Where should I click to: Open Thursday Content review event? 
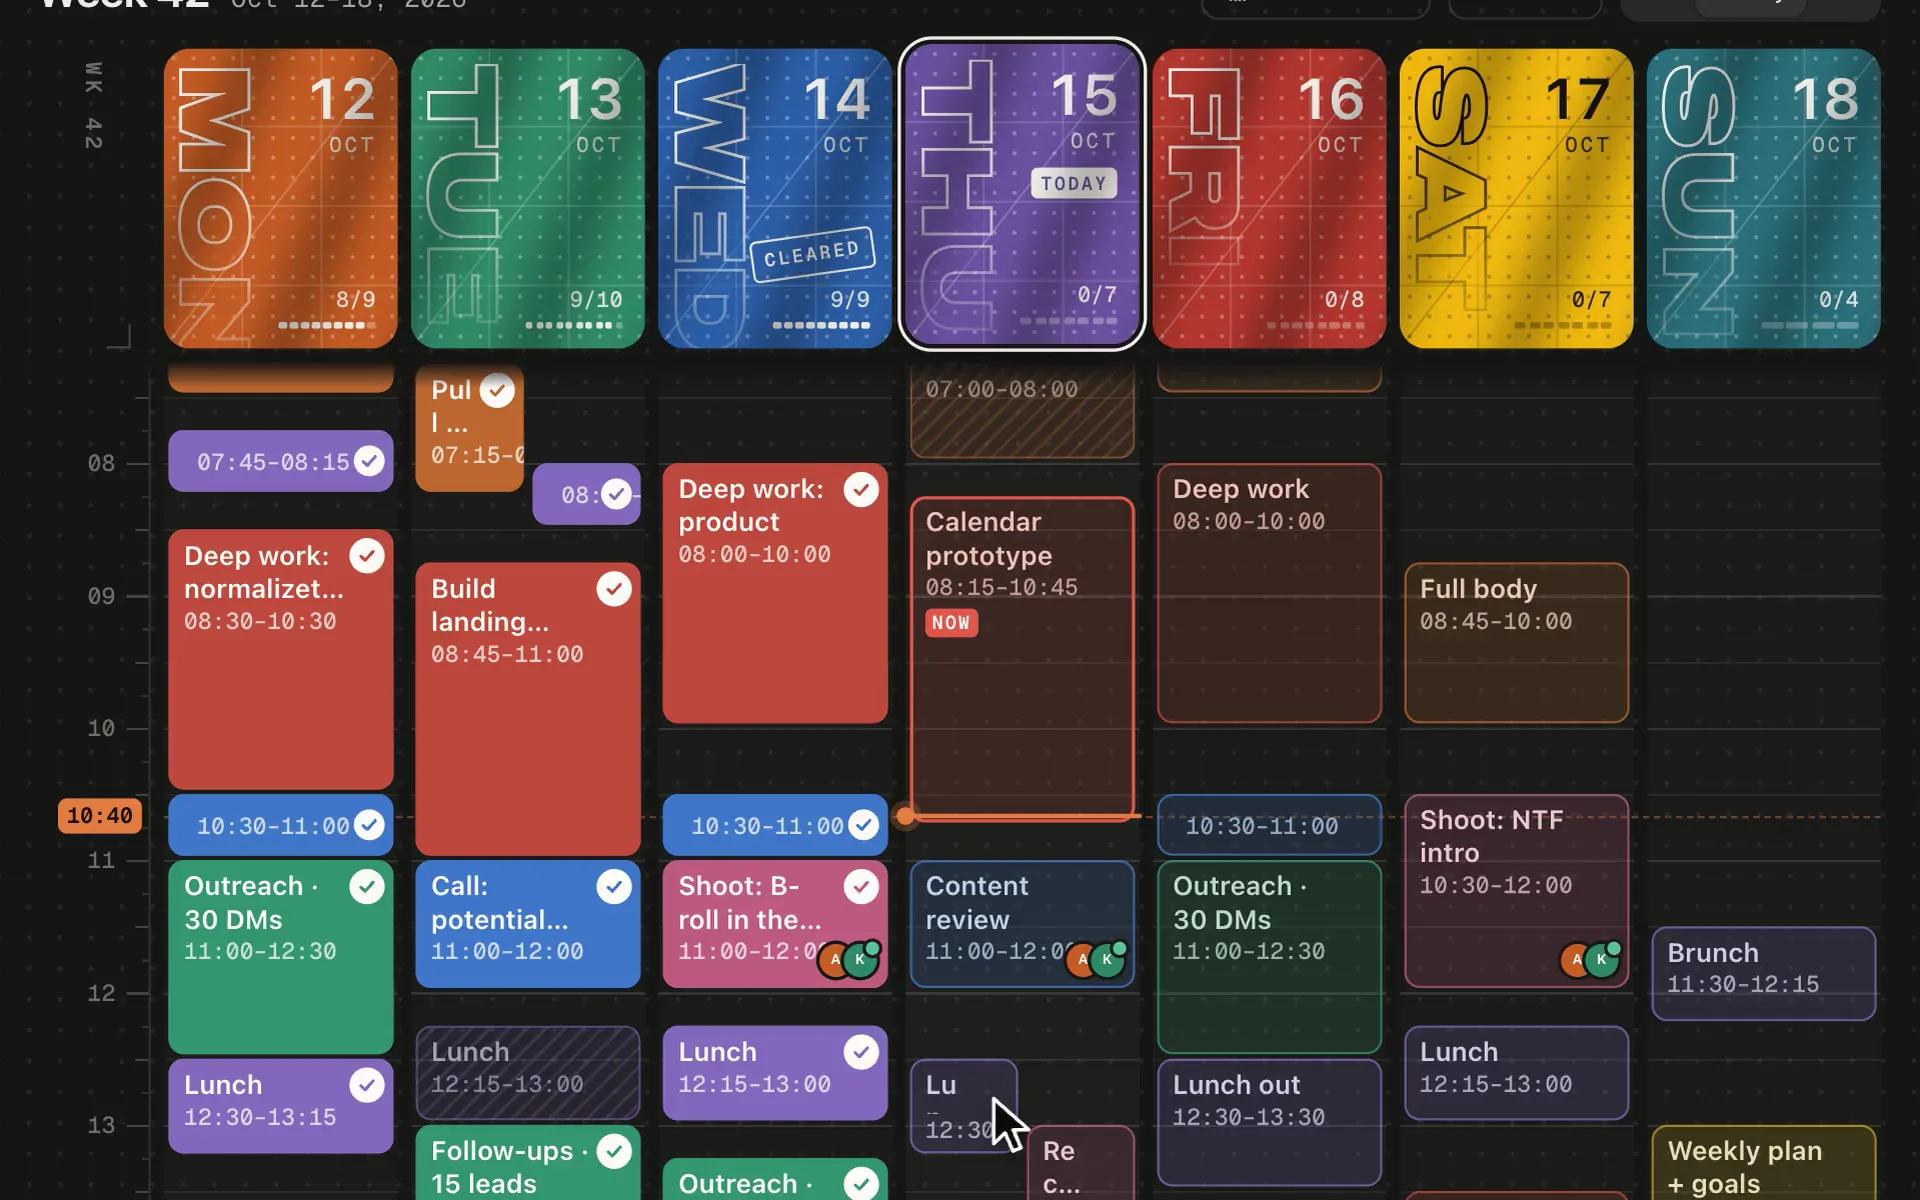coord(1021,923)
